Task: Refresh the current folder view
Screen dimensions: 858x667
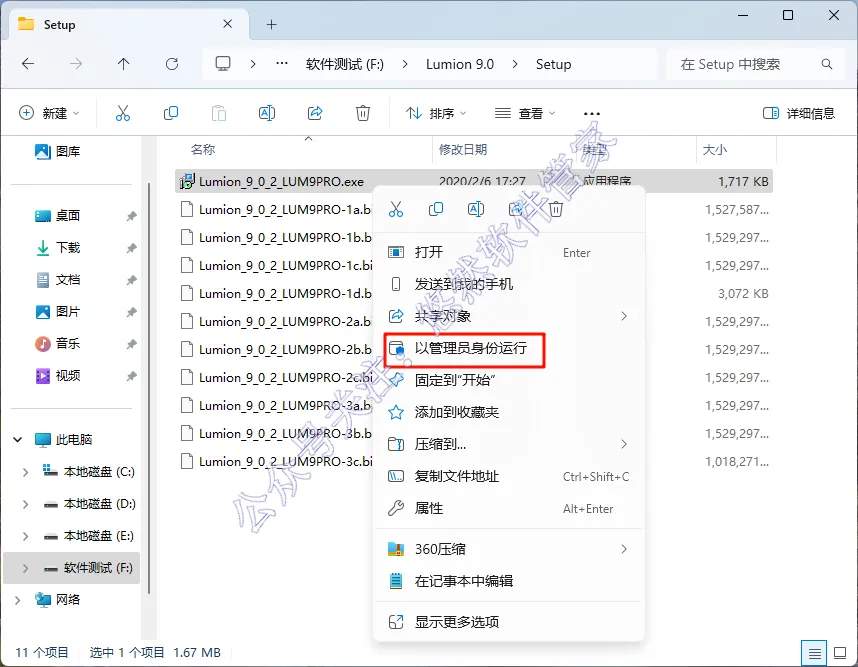Action: (172, 64)
